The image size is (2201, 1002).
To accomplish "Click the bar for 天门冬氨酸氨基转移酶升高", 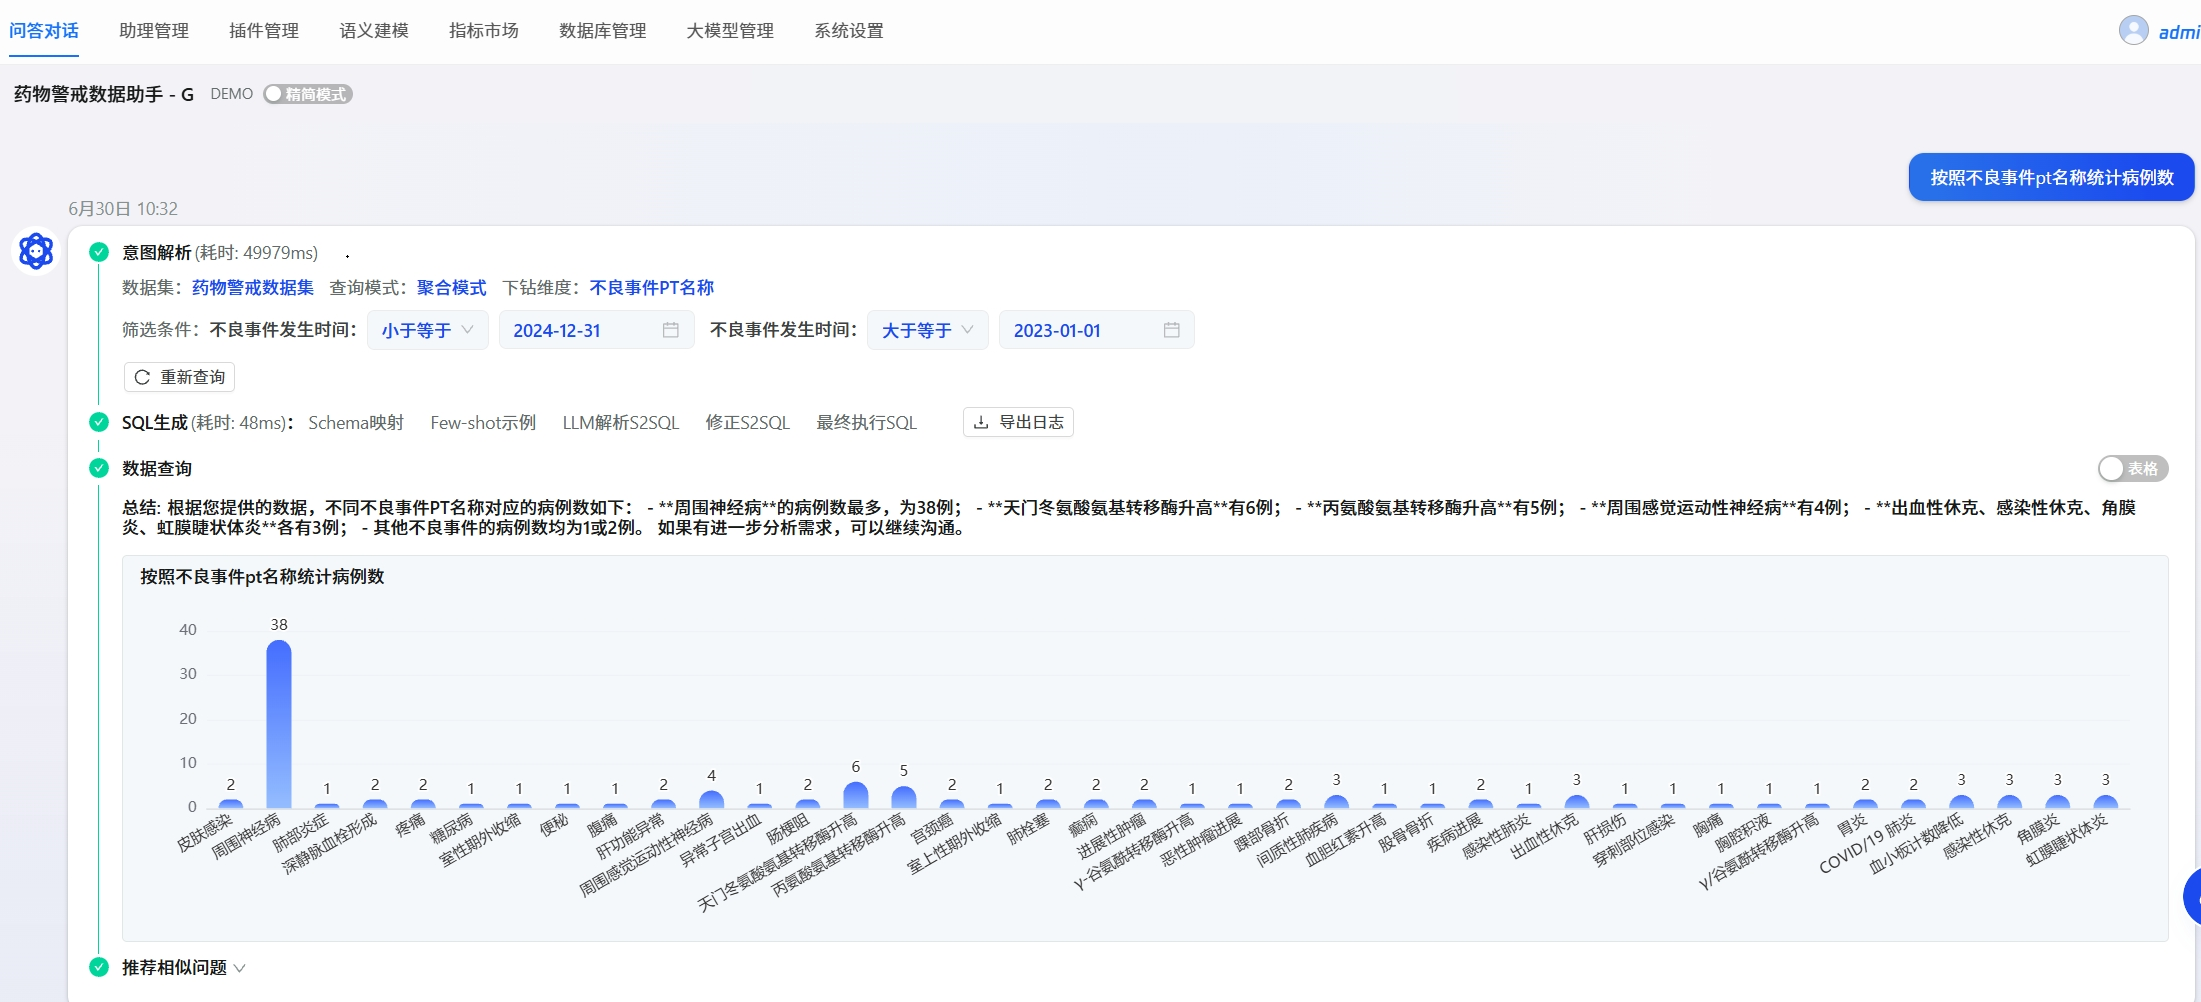I will tap(856, 795).
